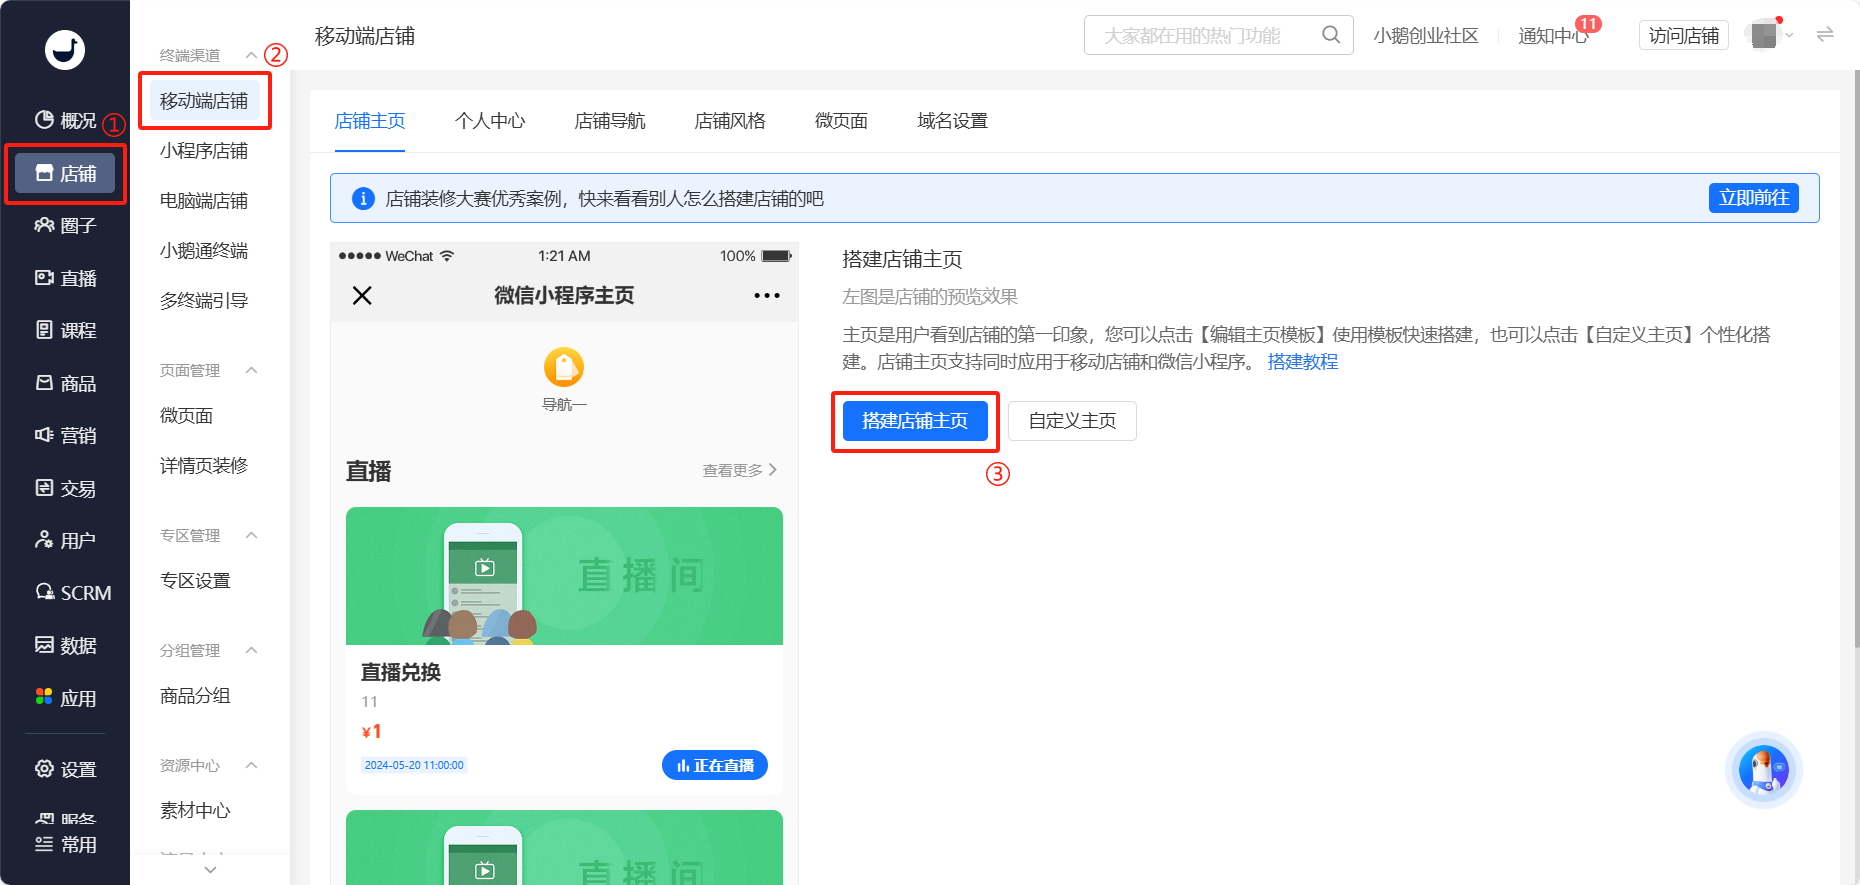Select the 直播 live icon in sidebar

pyautogui.click(x=44, y=278)
